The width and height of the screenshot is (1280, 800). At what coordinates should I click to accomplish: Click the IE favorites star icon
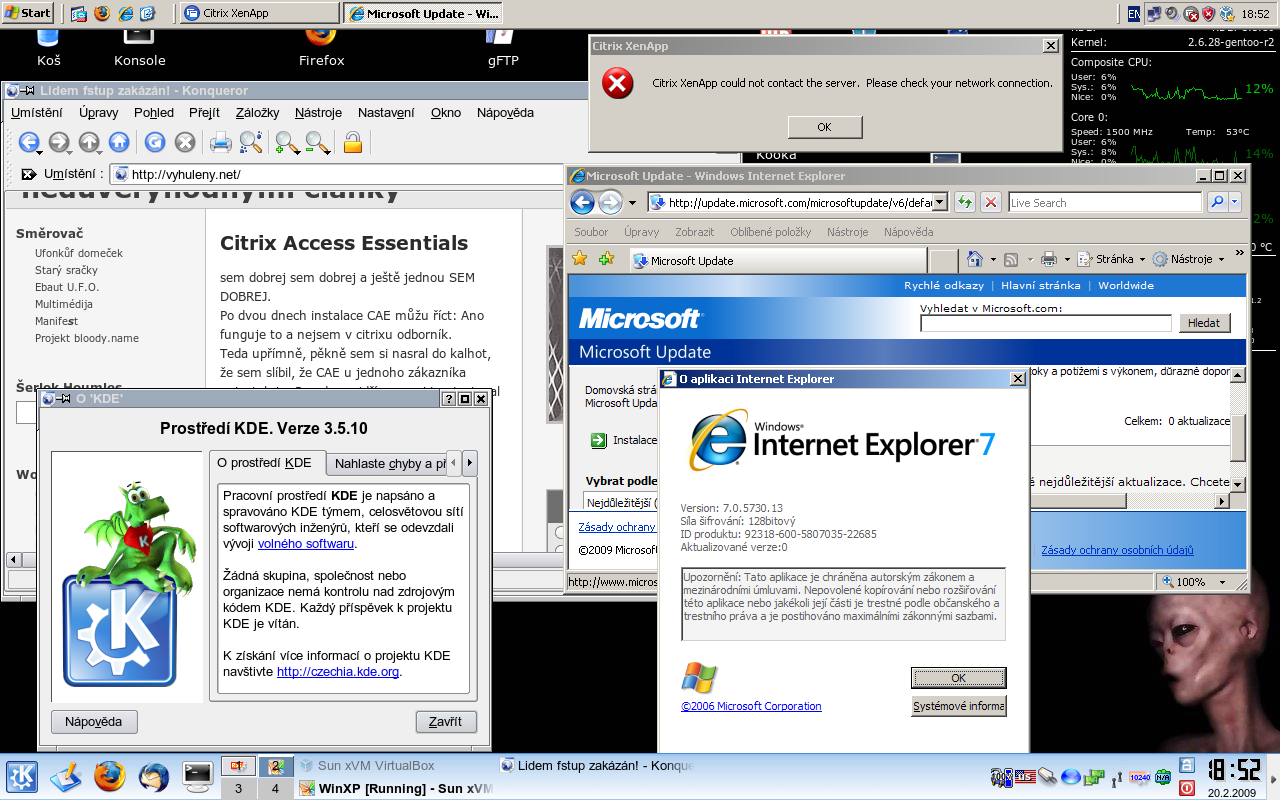point(579,259)
